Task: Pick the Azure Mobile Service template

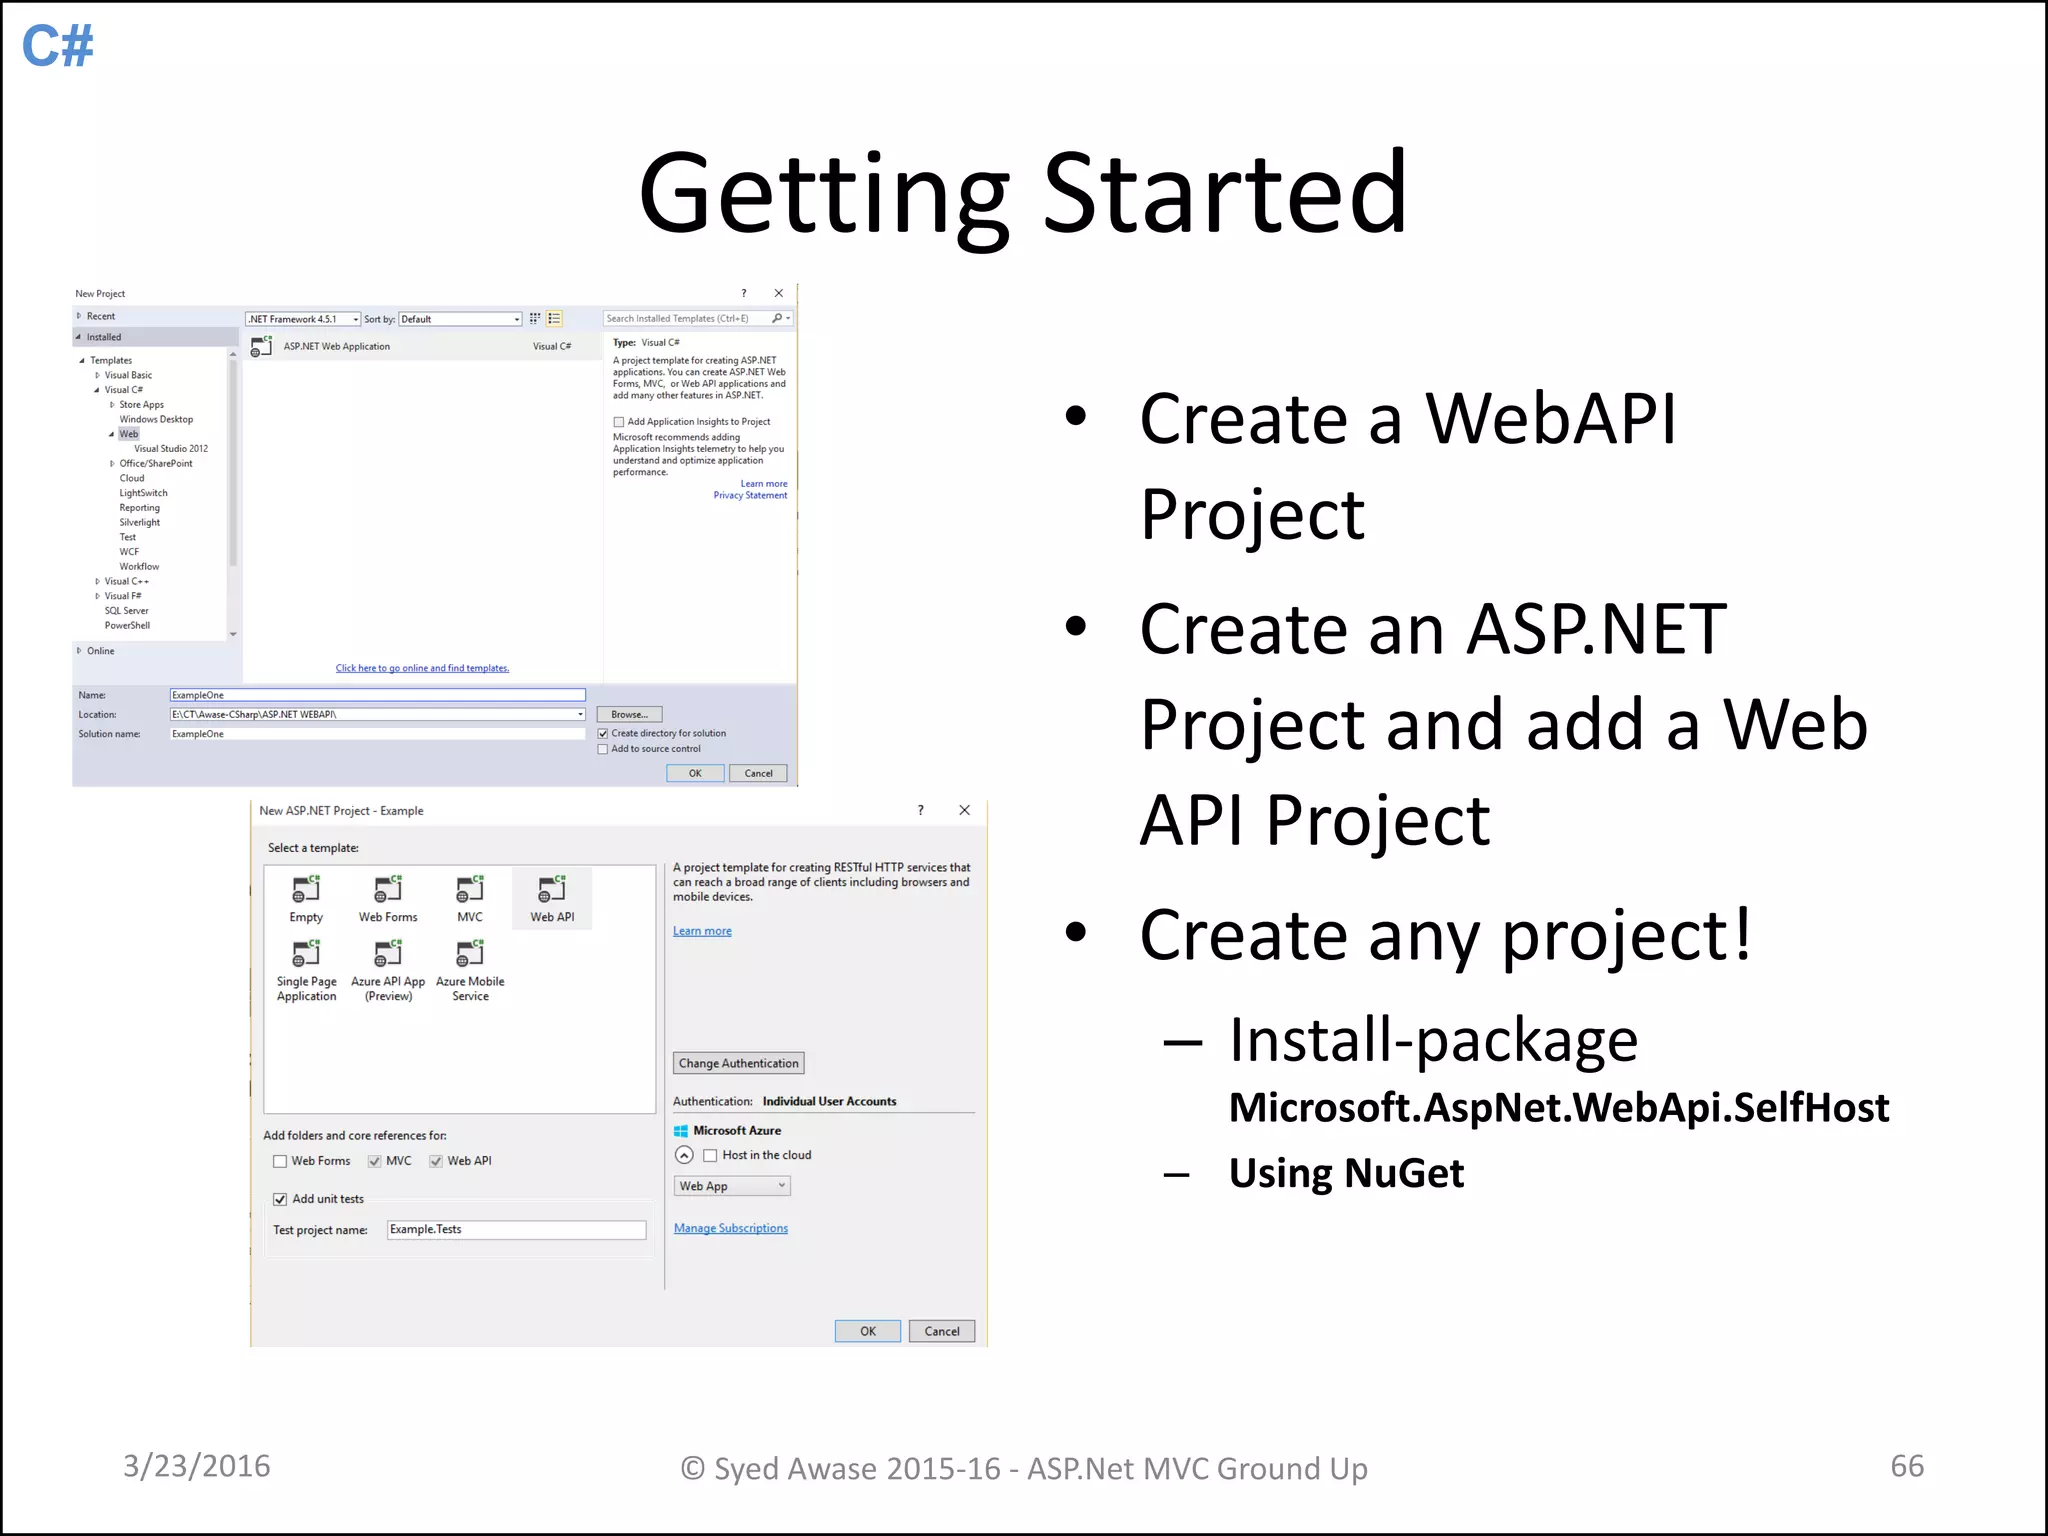Action: pyautogui.click(x=470, y=970)
